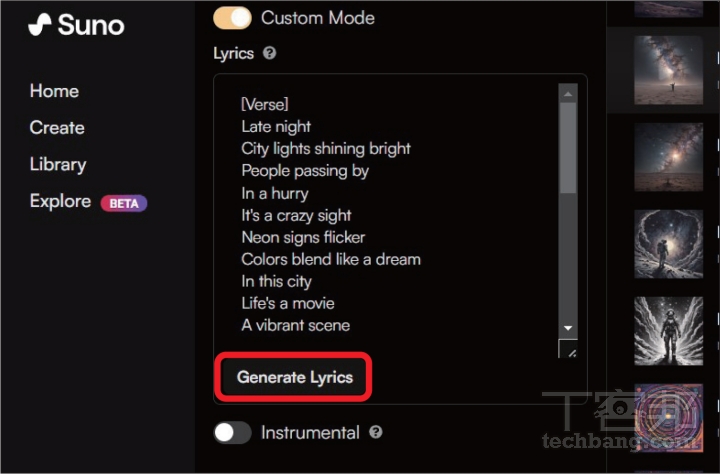720x474 pixels.
Task: Open the astronaut in cosmic cave thumbnail
Action: pos(668,244)
